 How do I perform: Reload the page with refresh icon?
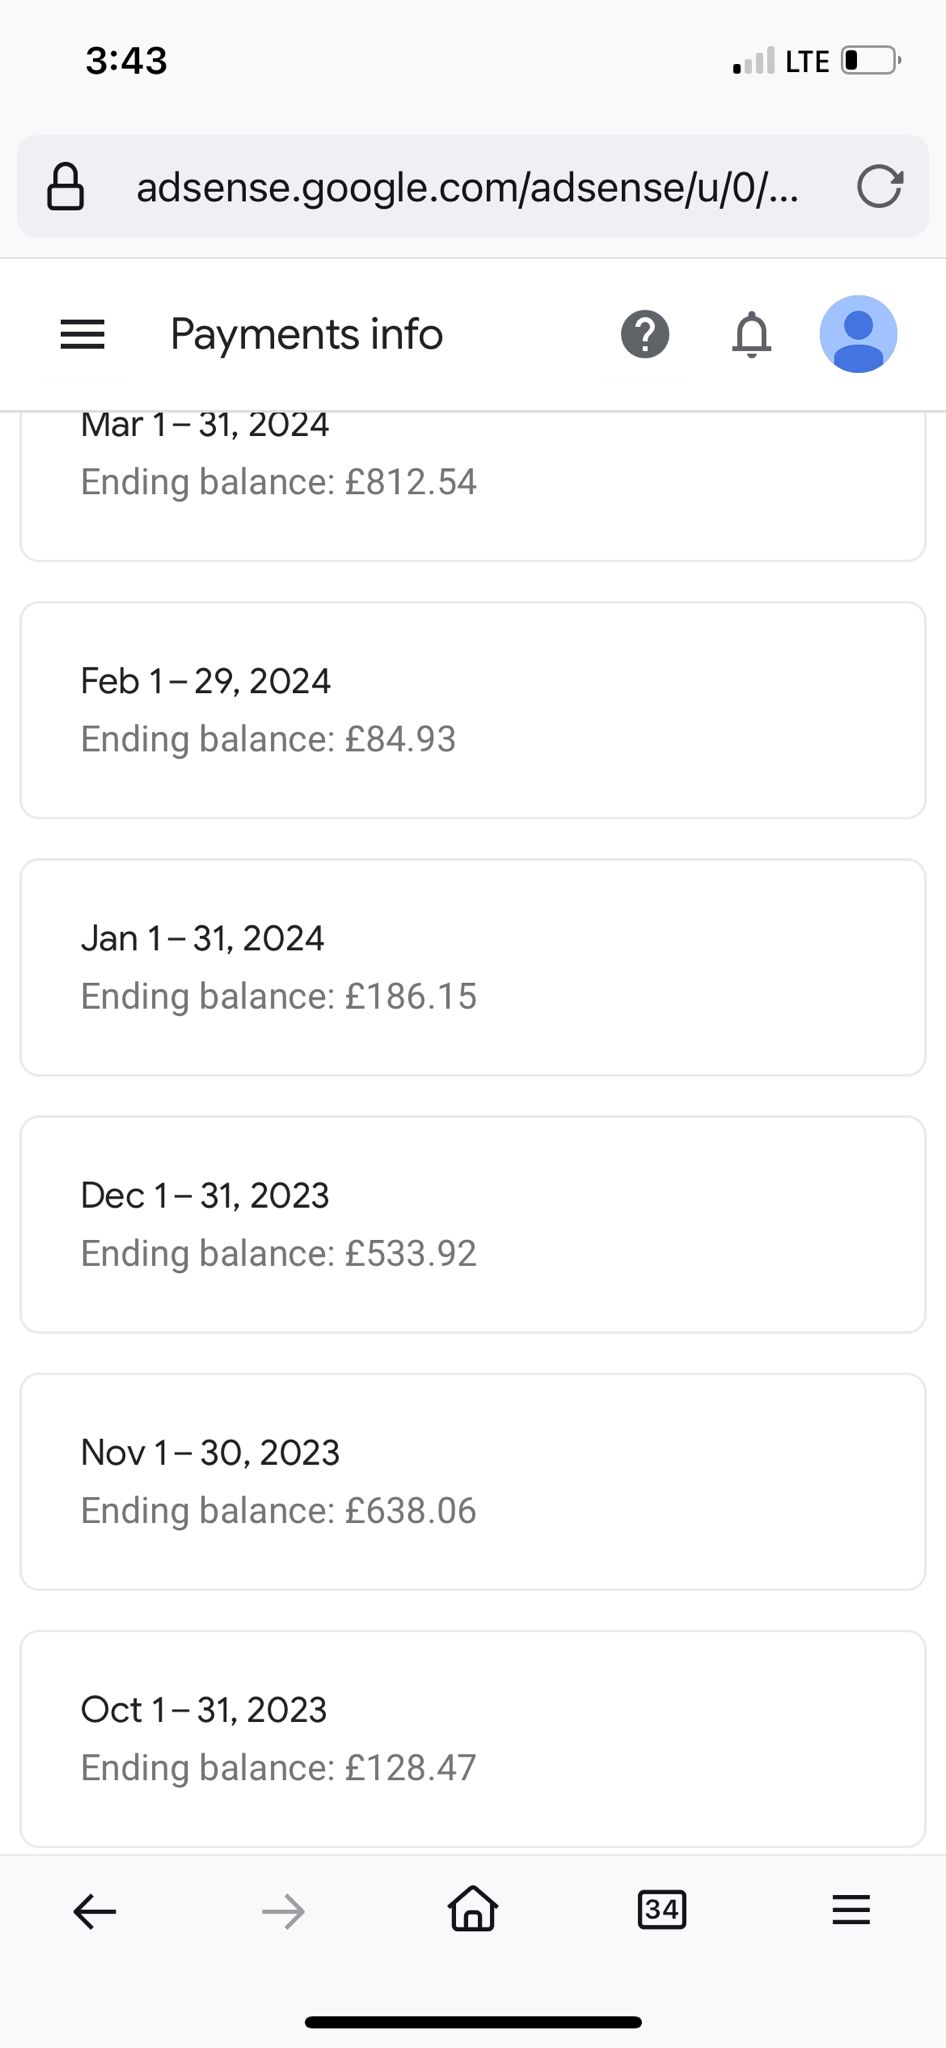click(880, 186)
